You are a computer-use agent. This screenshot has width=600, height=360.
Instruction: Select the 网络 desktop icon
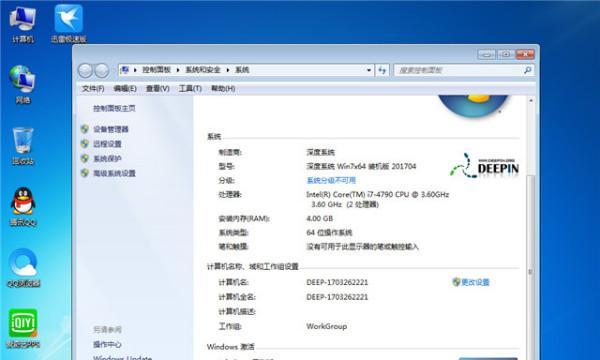pyautogui.click(x=23, y=85)
